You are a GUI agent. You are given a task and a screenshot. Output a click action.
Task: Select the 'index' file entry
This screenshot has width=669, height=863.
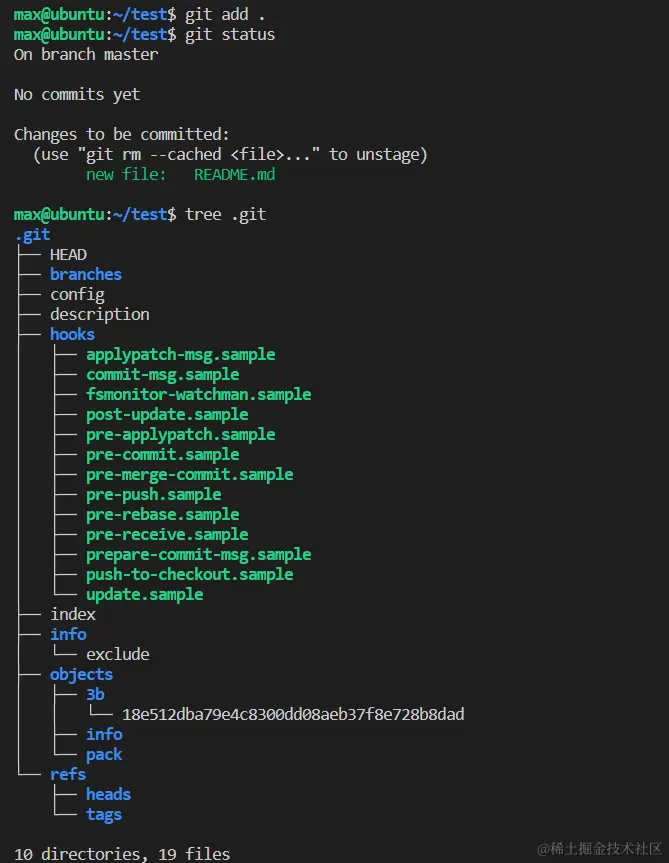(x=73, y=614)
